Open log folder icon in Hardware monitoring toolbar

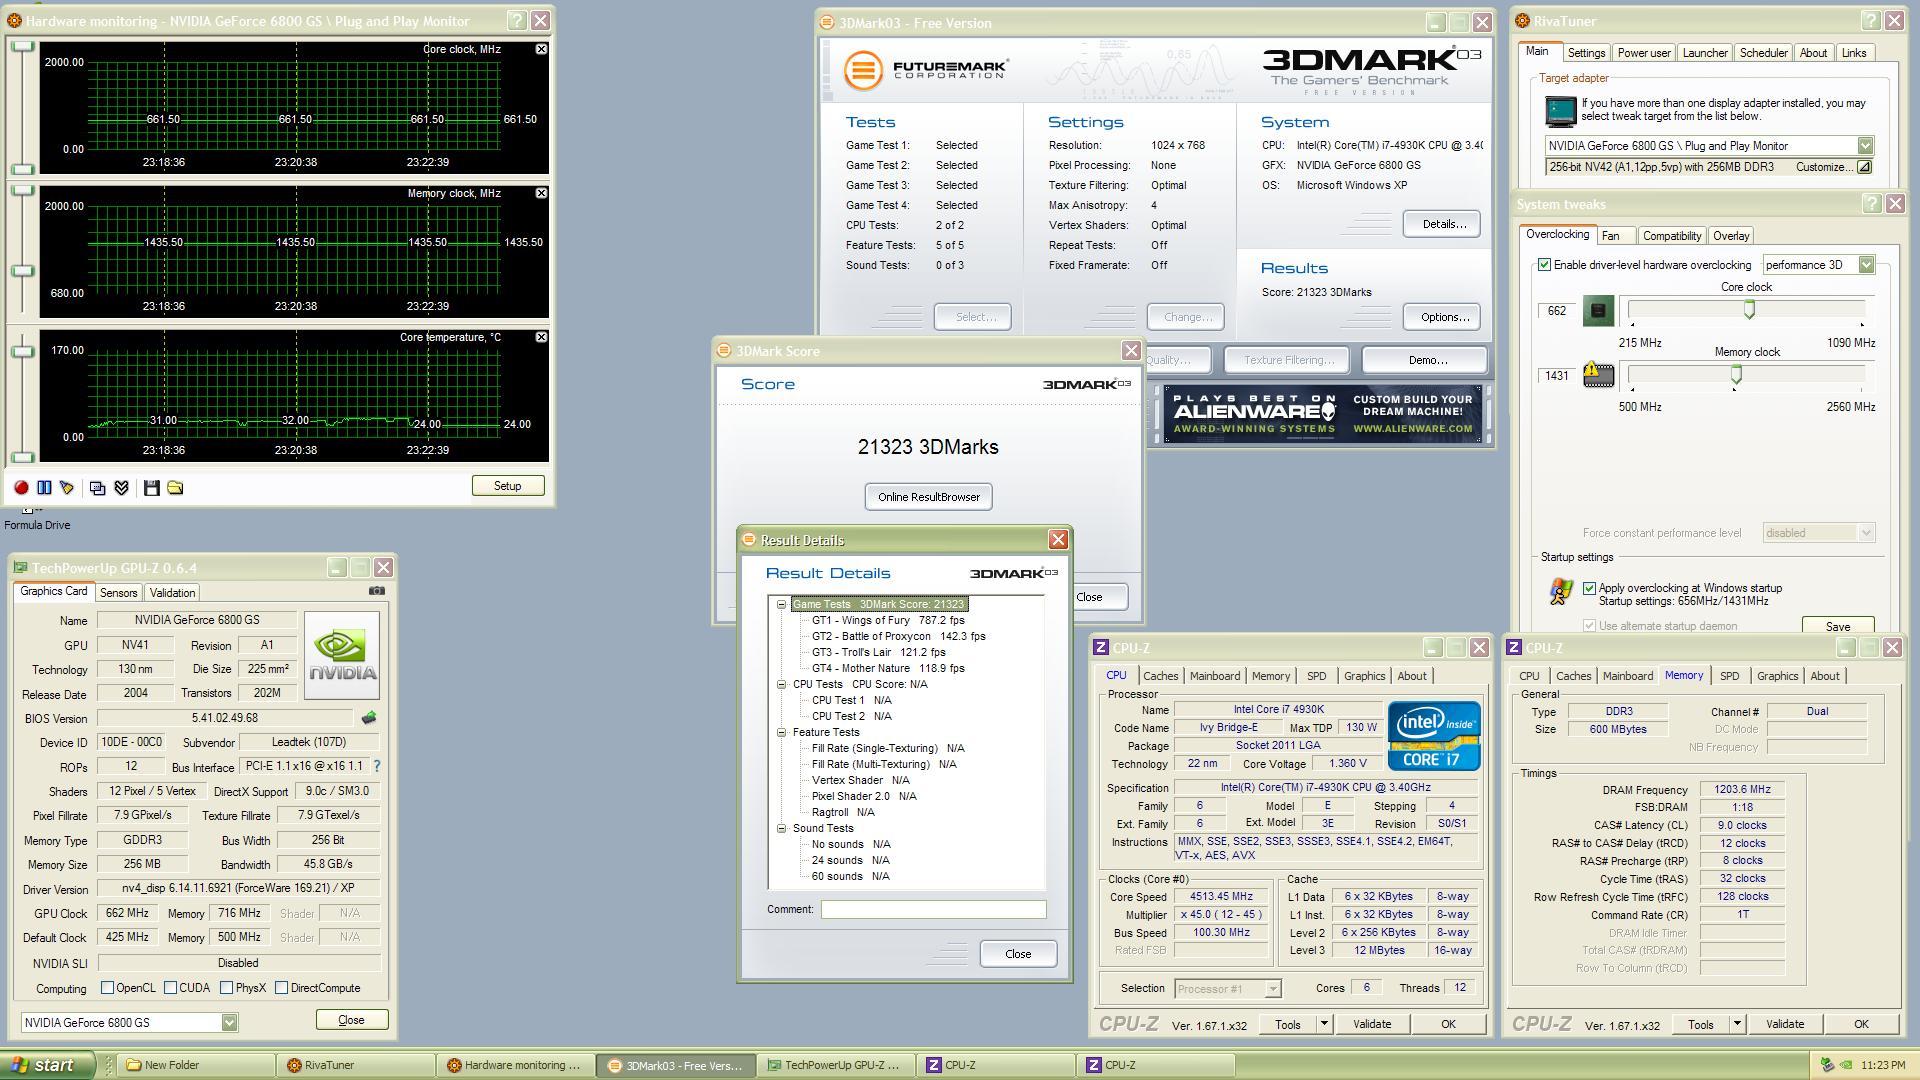175,488
